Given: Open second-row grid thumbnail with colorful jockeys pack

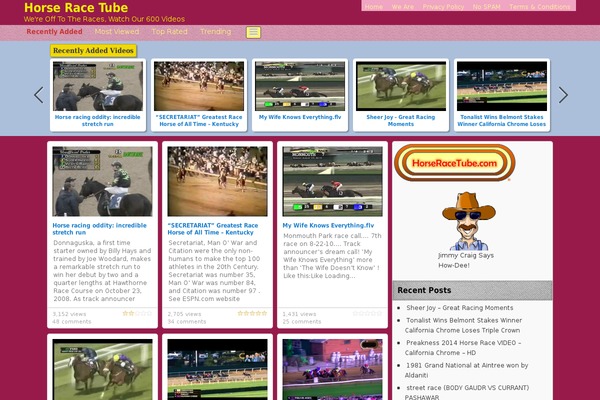Looking at the screenshot, I should pyautogui.click(x=333, y=369).
